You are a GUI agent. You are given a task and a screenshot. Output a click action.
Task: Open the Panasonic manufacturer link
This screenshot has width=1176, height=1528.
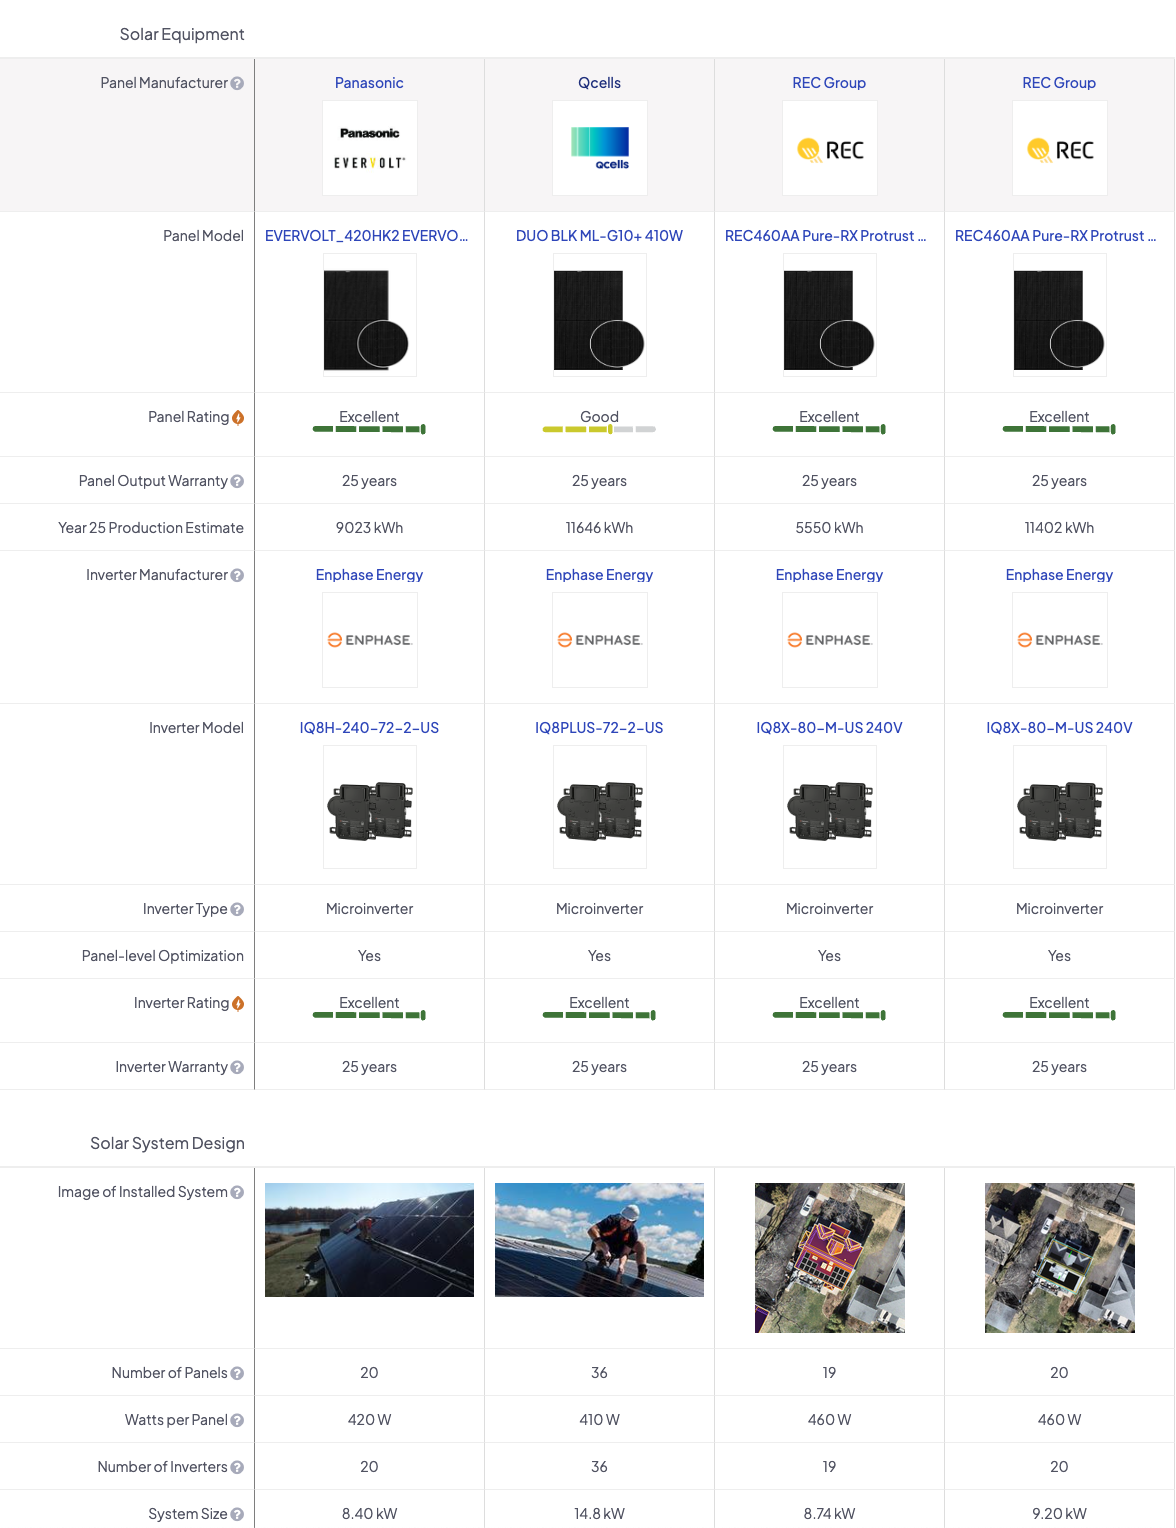369,83
